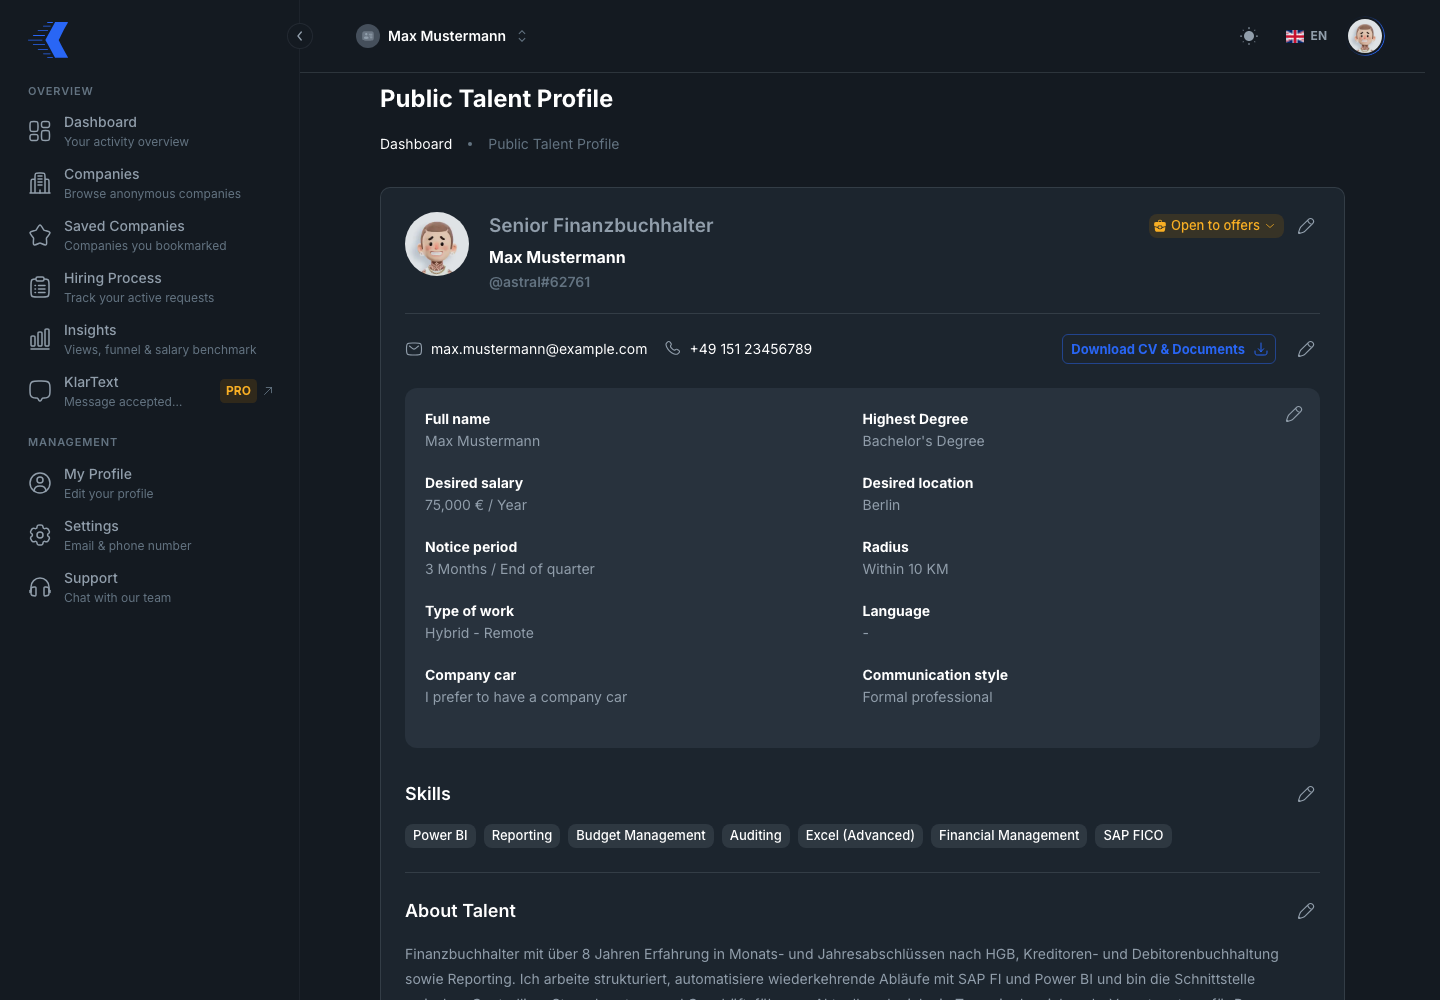The image size is (1440, 1000).
Task: Edit Skills section with pencil icon
Action: (x=1306, y=794)
